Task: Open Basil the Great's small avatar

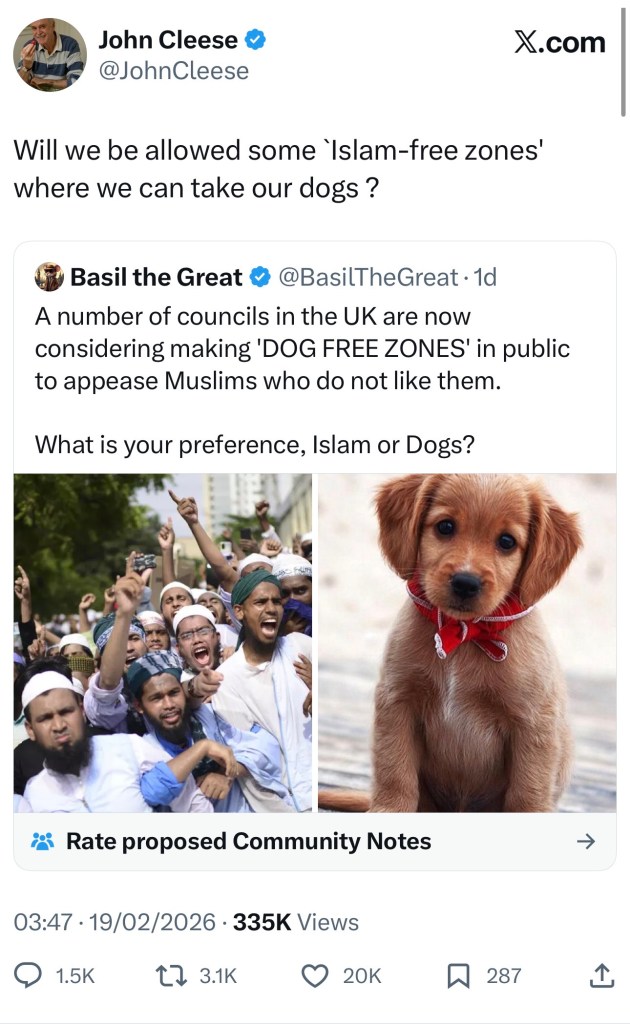Action: tap(49, 277)
